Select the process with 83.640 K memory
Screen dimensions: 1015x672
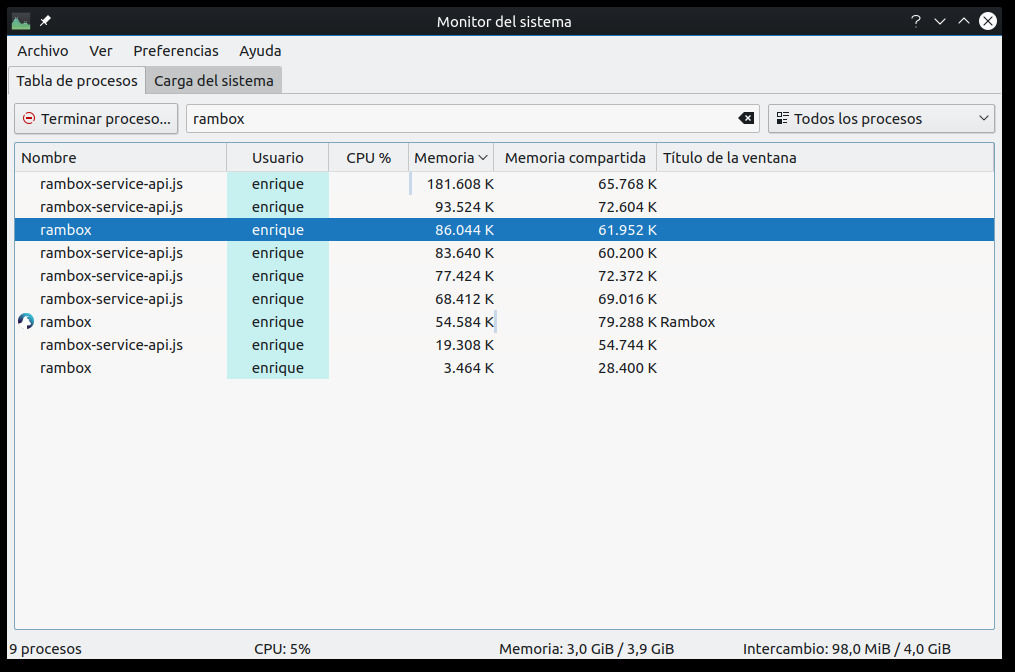[504, 252]
